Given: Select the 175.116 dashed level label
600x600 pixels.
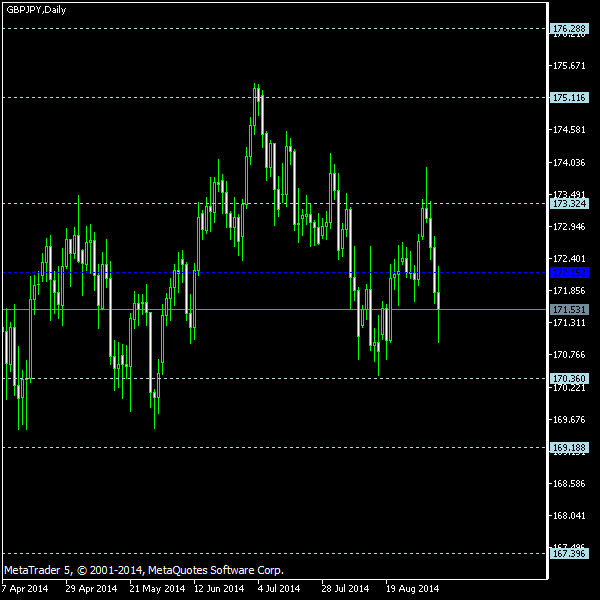Looking at the screenshot, I should (569, 98).
